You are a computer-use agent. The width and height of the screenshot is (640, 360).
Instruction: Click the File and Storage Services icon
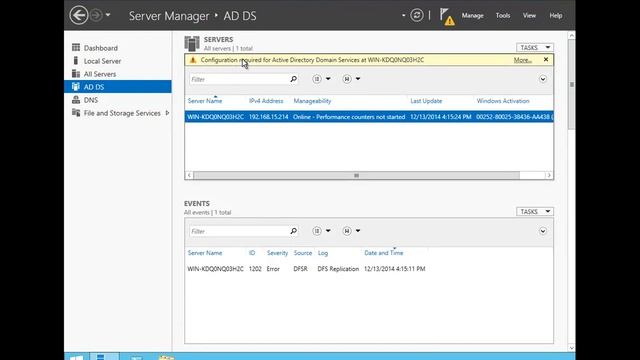pos(76,113)
